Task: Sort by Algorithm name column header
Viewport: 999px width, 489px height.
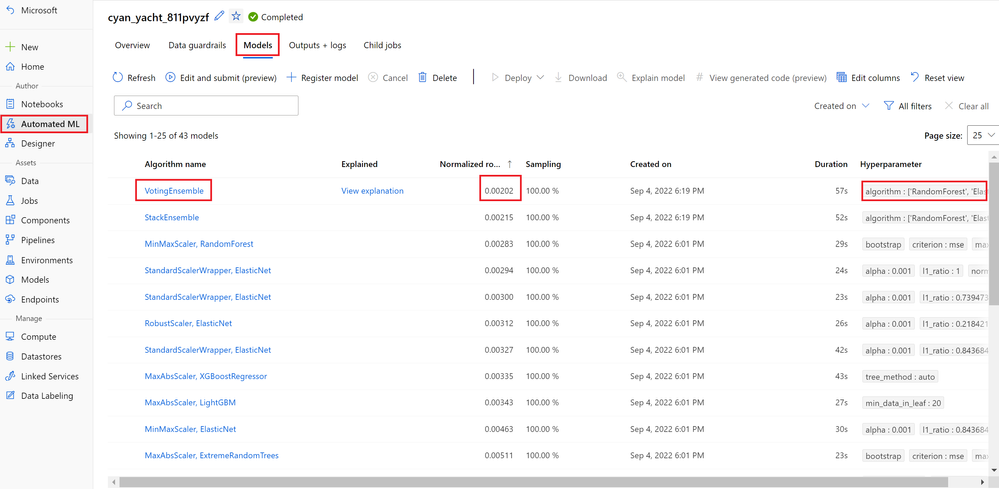Action: click(x=175, y=164)
